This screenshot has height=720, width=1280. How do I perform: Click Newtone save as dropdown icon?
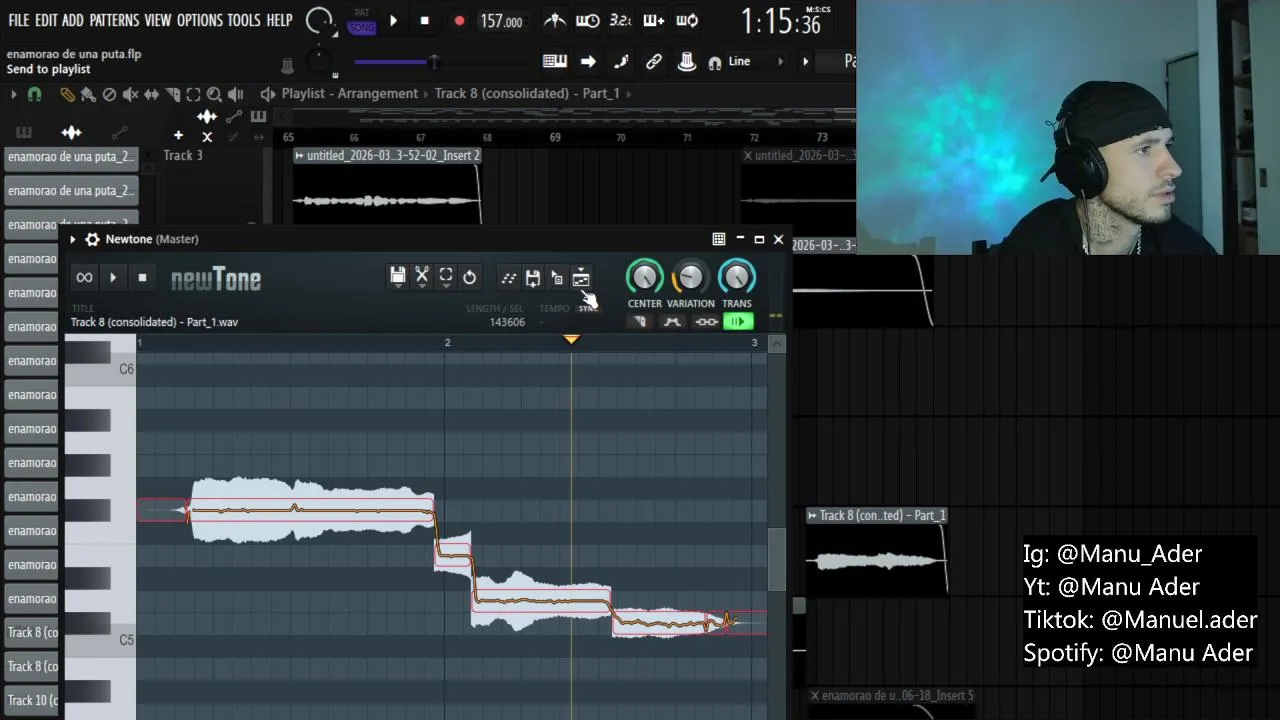click(533, 278)
